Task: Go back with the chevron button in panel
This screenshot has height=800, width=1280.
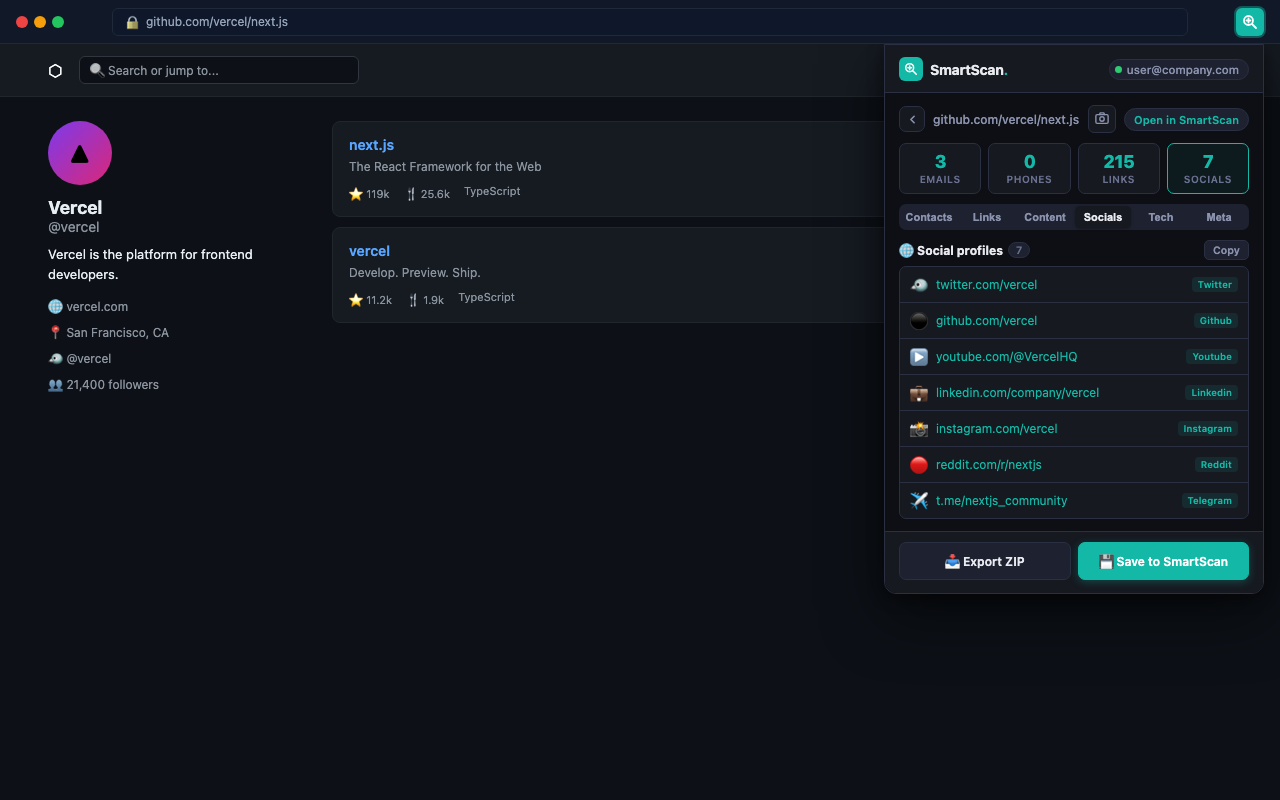Action: (x=912, y=120)
